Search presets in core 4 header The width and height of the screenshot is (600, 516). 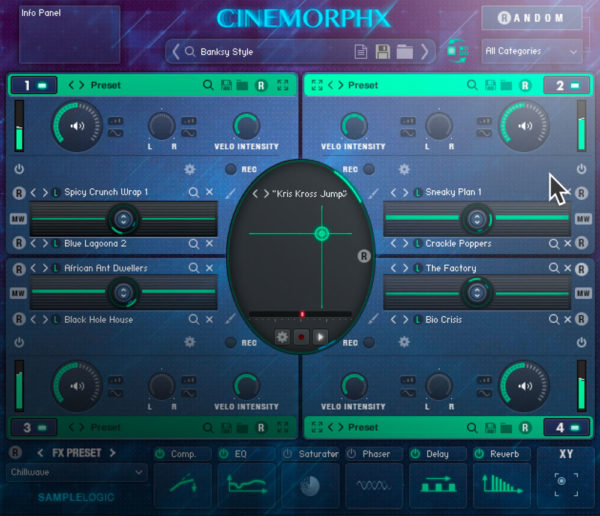pos(472,428)
